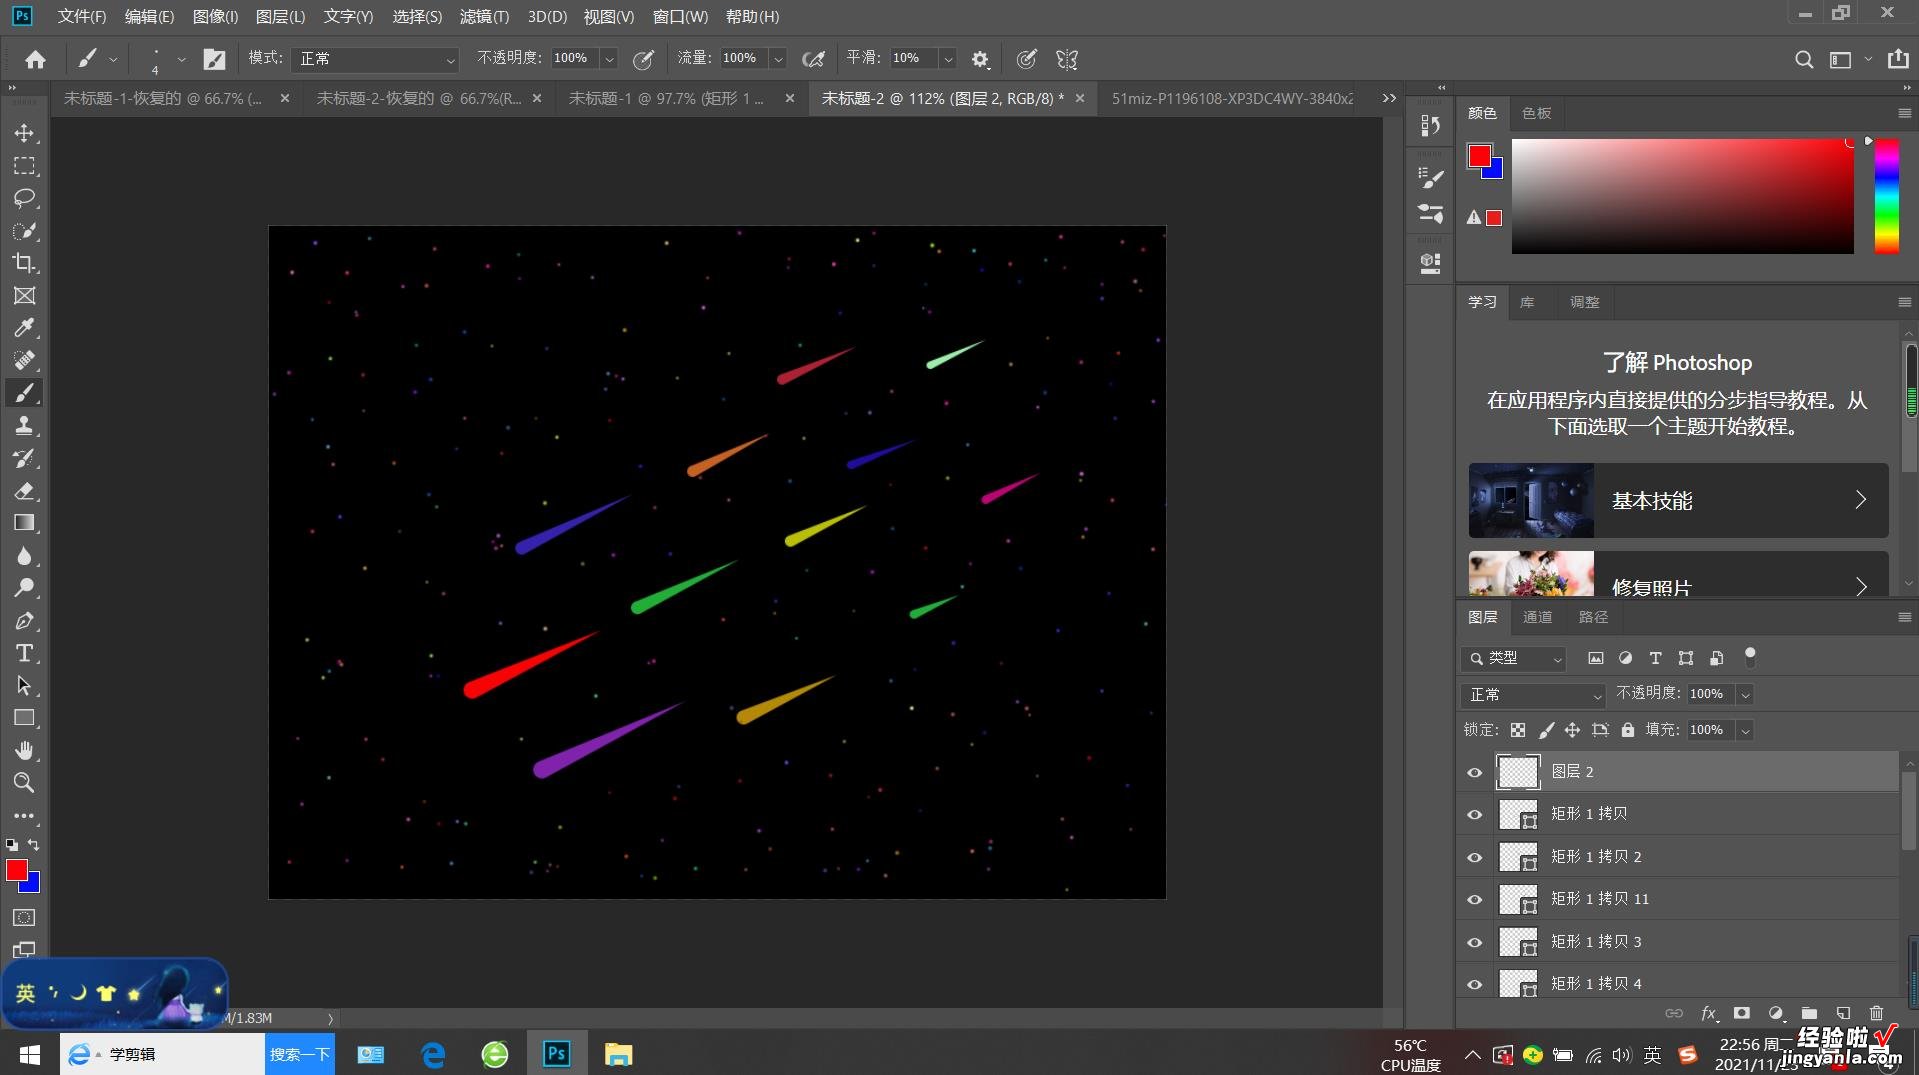Toggle lock transparent pixels
This screenshot has height=1075, width=1919.
tap(1518, 730)
